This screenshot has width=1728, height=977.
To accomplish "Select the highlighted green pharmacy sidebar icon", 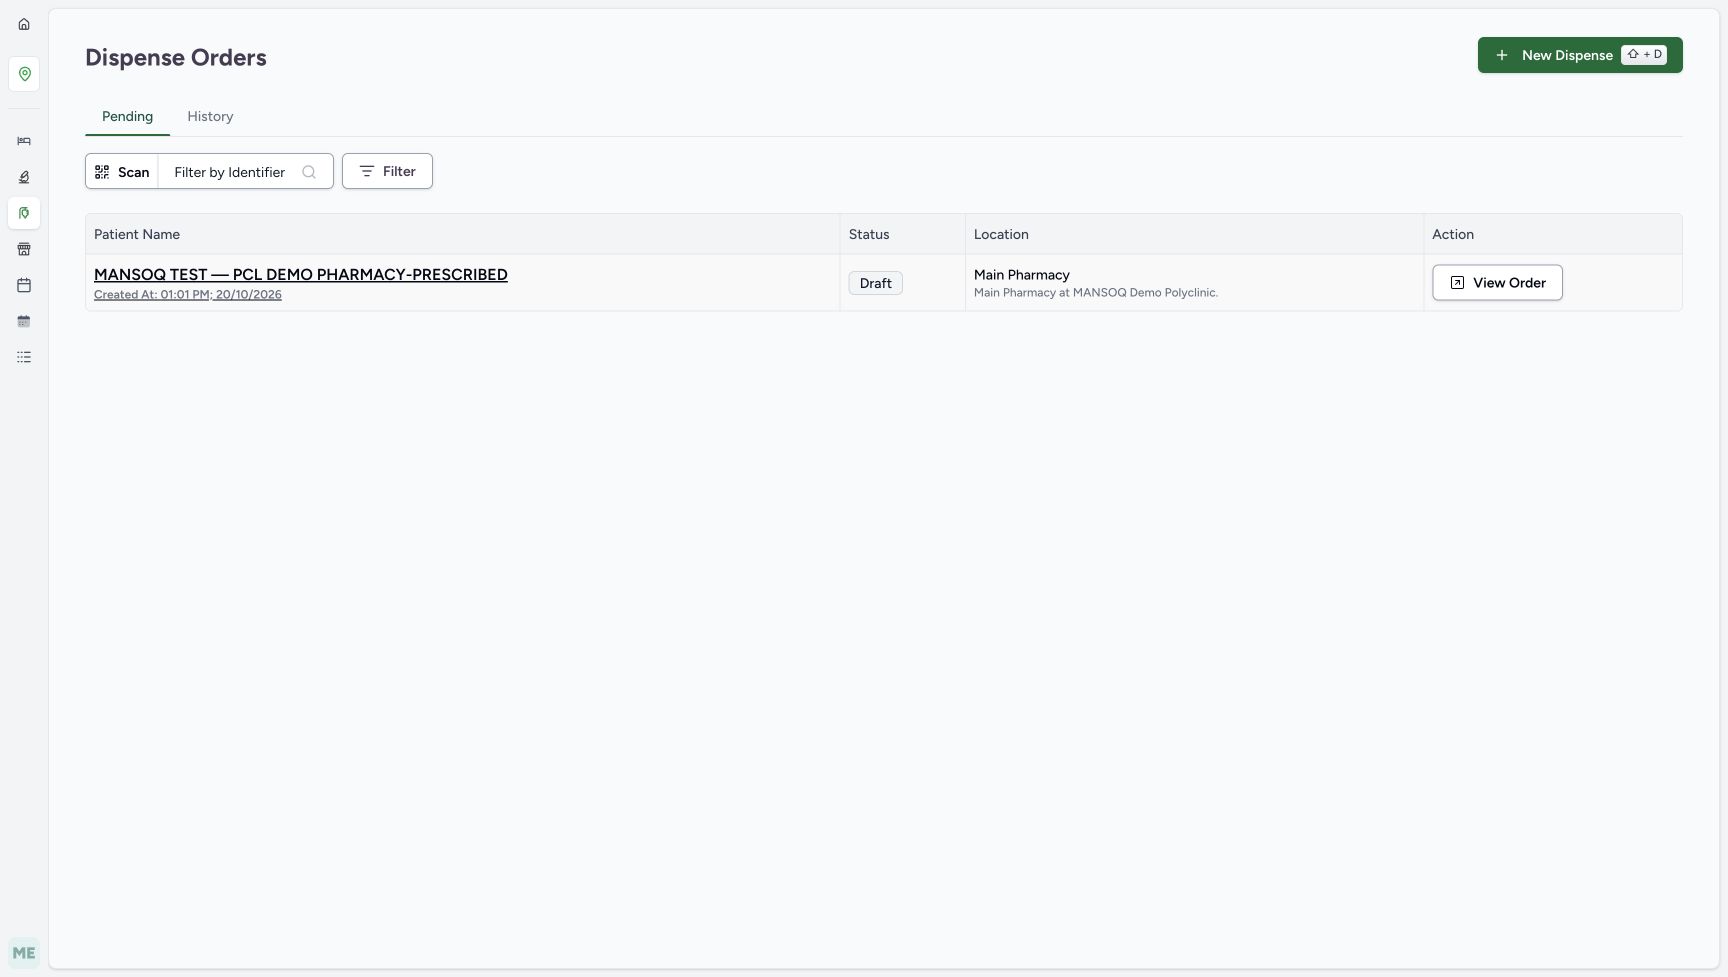I will coord(24,213).
